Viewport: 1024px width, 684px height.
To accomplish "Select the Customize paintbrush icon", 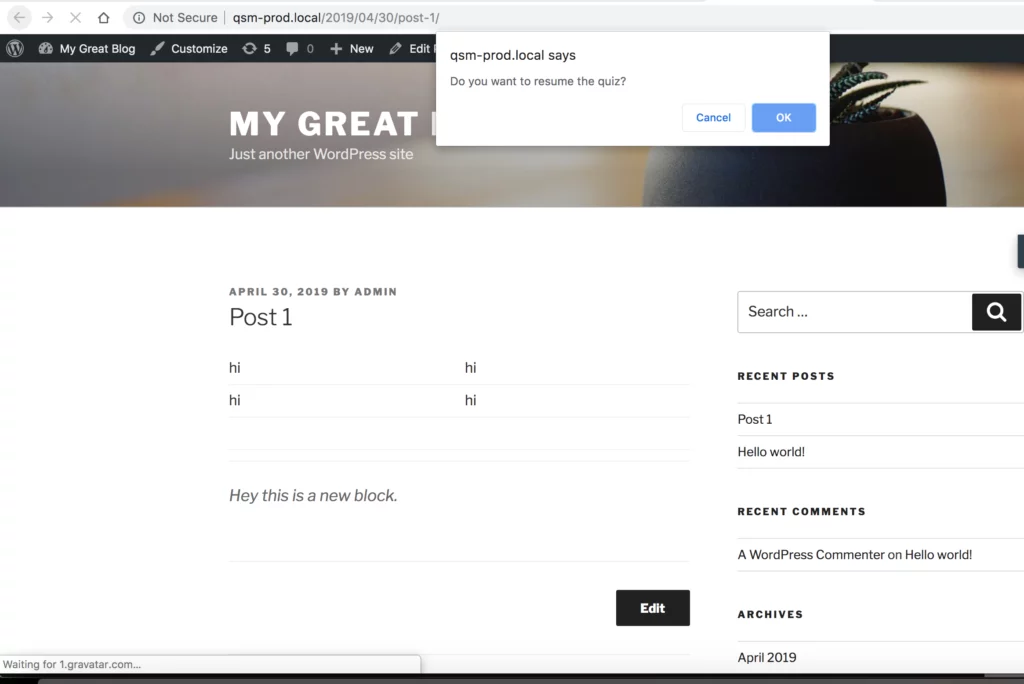I will coord(156,48).
